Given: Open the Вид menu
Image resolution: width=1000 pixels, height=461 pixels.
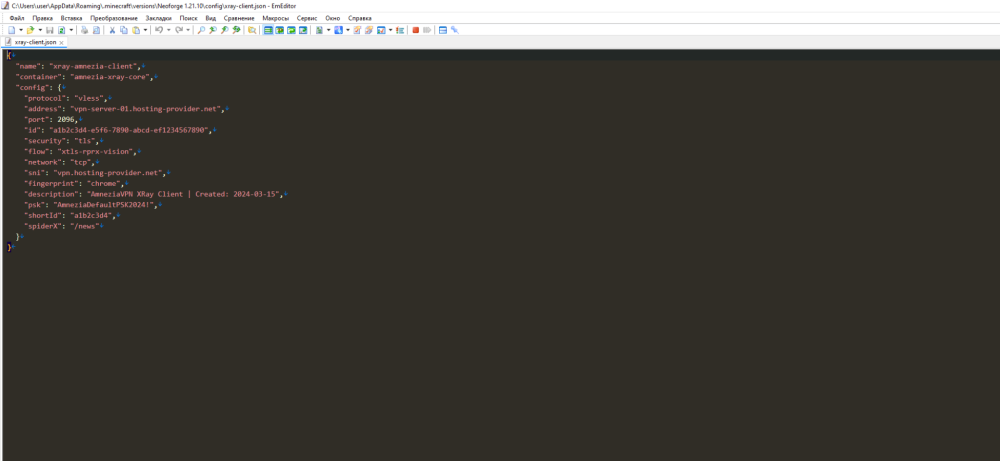Looking at the screenshot, I should tap(211, 18).
